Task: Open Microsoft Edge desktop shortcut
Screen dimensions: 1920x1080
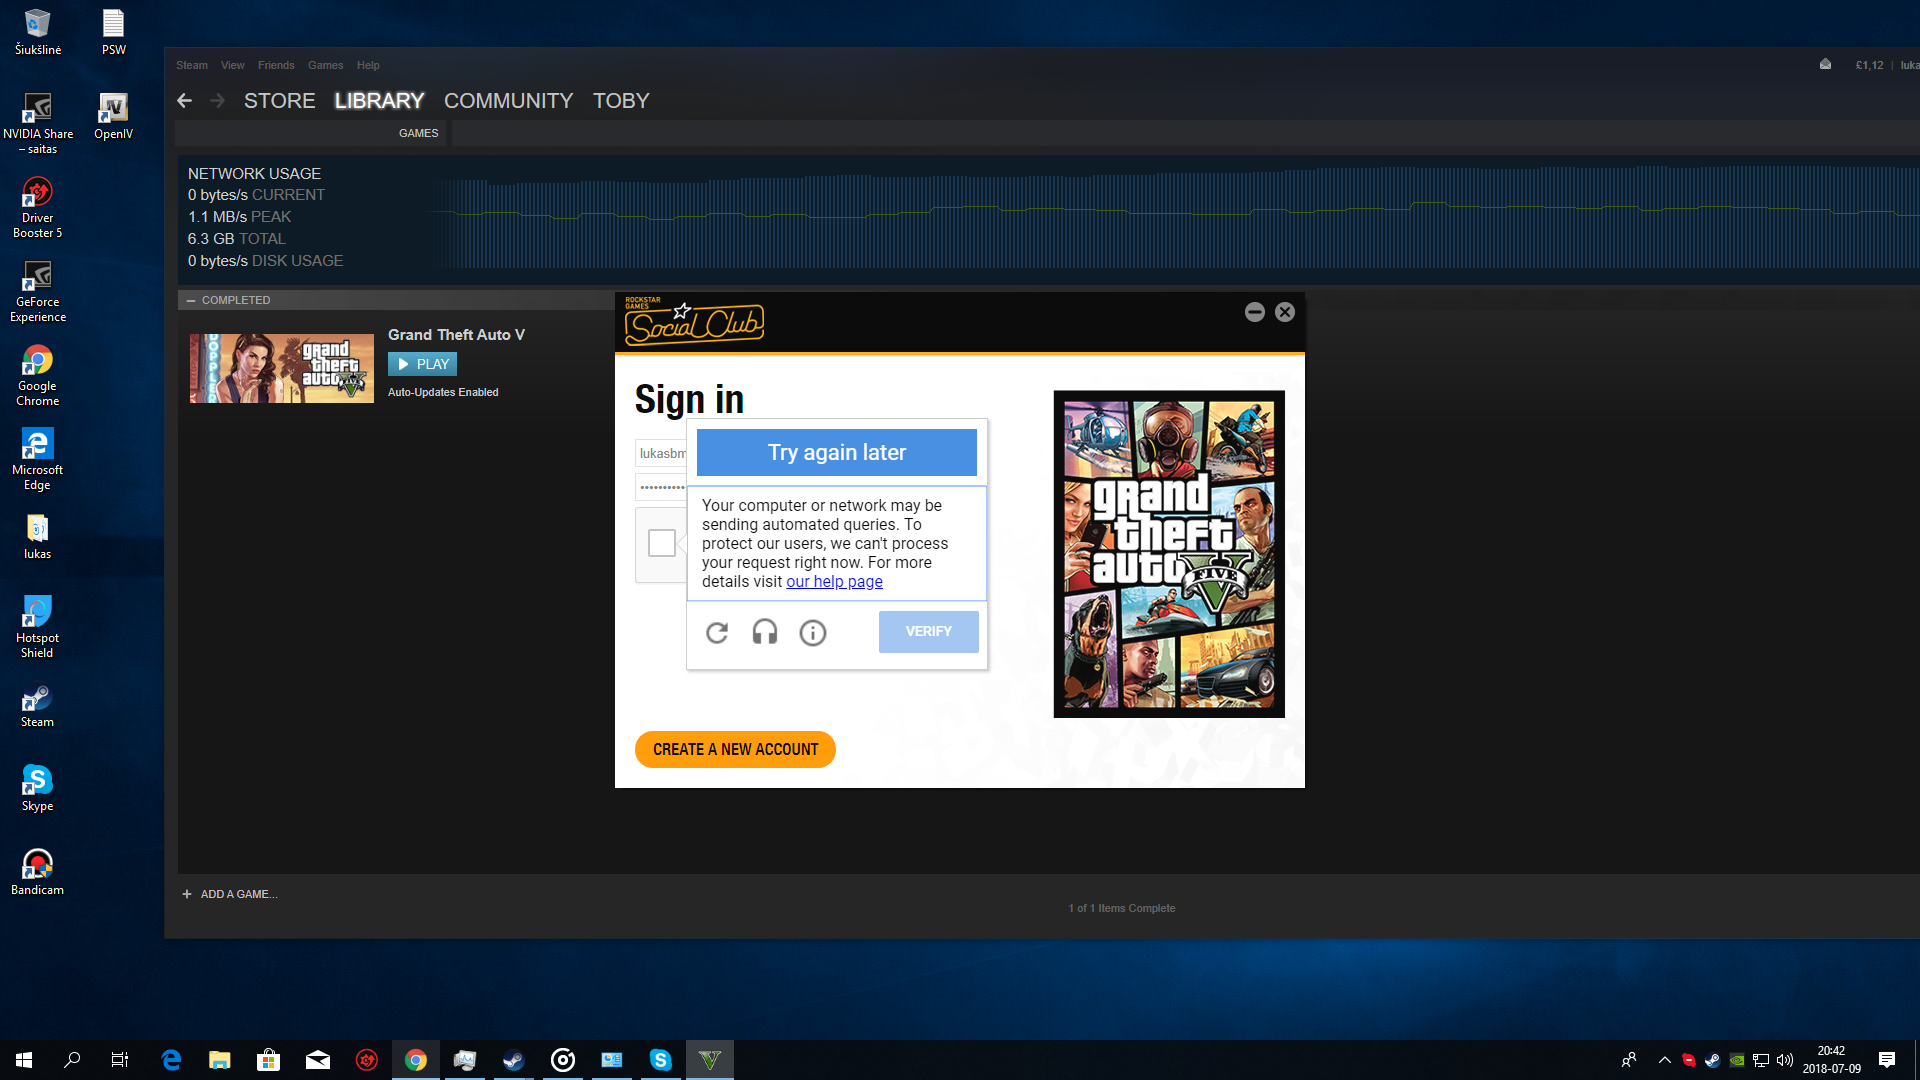Action: [x=38, y=460]
